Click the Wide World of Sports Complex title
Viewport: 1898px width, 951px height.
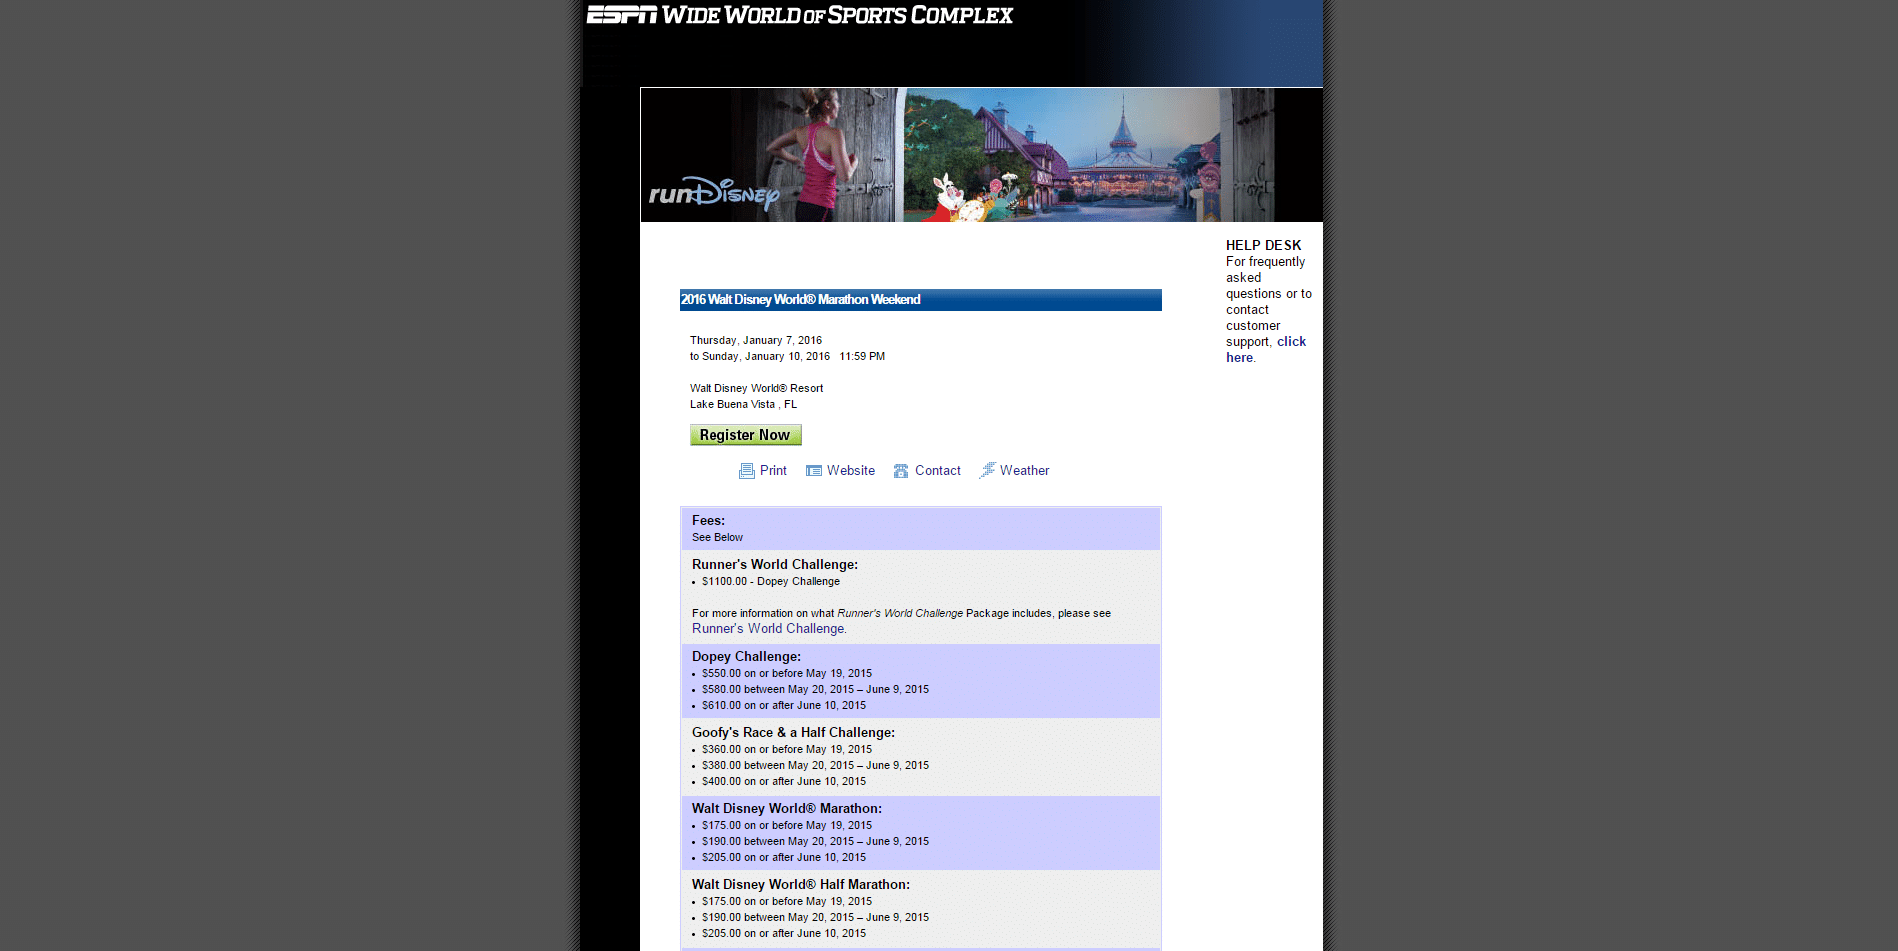click(x=837, y=15)
